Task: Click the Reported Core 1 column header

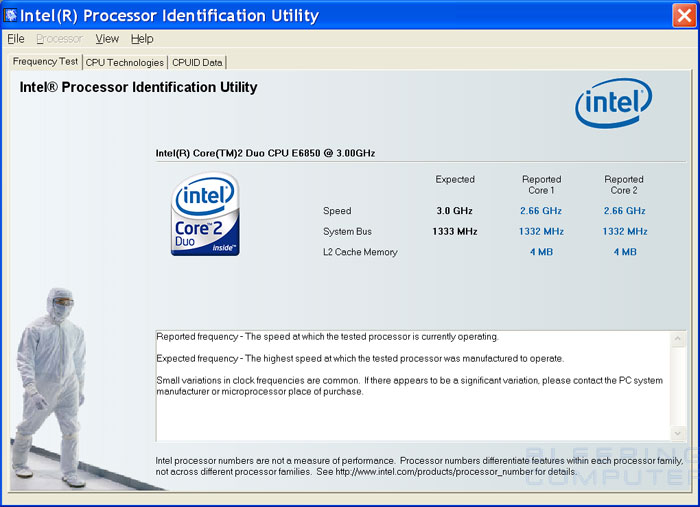Action: click(542, 185)
